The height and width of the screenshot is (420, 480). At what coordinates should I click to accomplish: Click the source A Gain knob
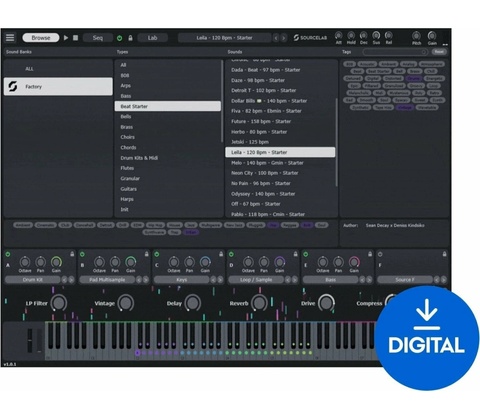56,262
